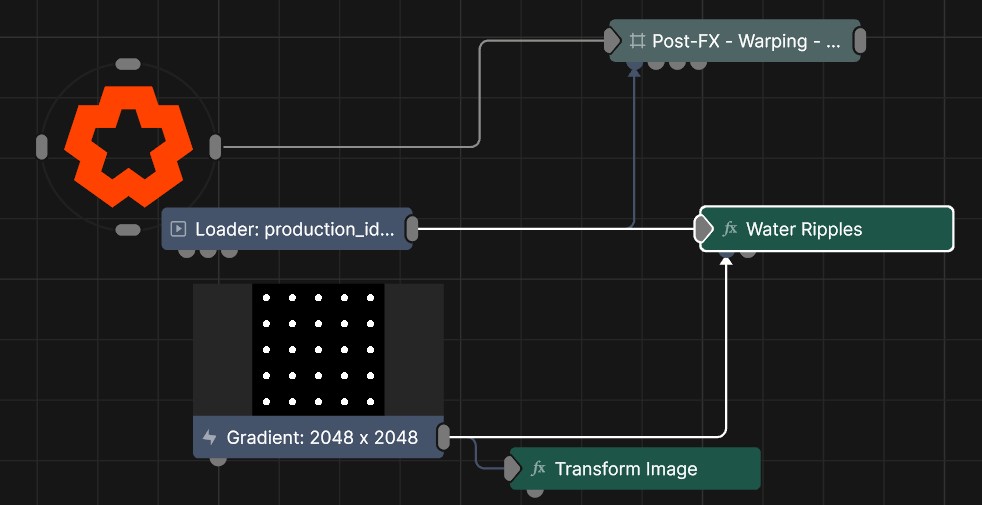Click the dot grid thumbnail of Gradient node

coord(318,350)
